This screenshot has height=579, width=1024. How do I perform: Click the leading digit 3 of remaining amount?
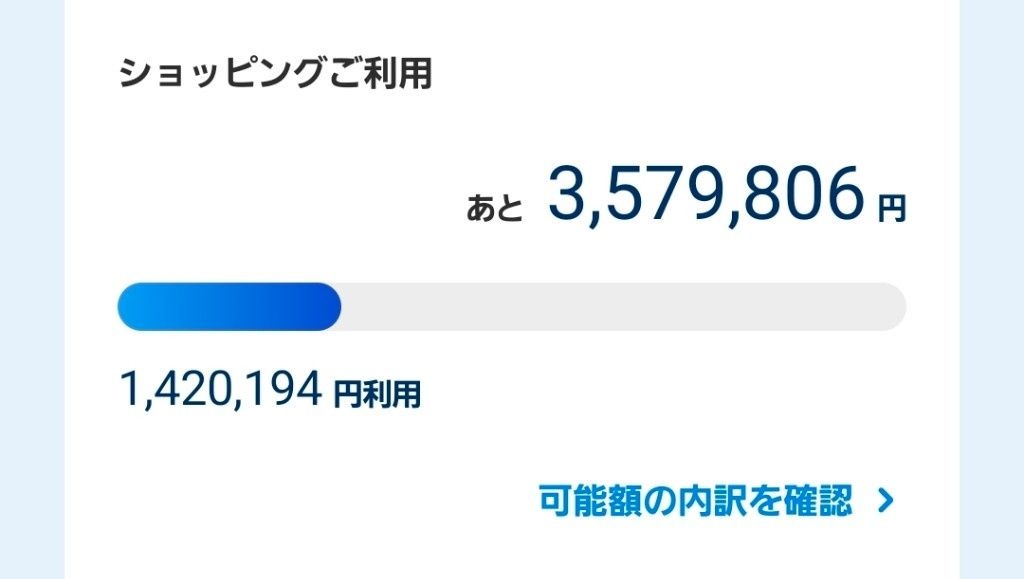(x=567, y=195)
